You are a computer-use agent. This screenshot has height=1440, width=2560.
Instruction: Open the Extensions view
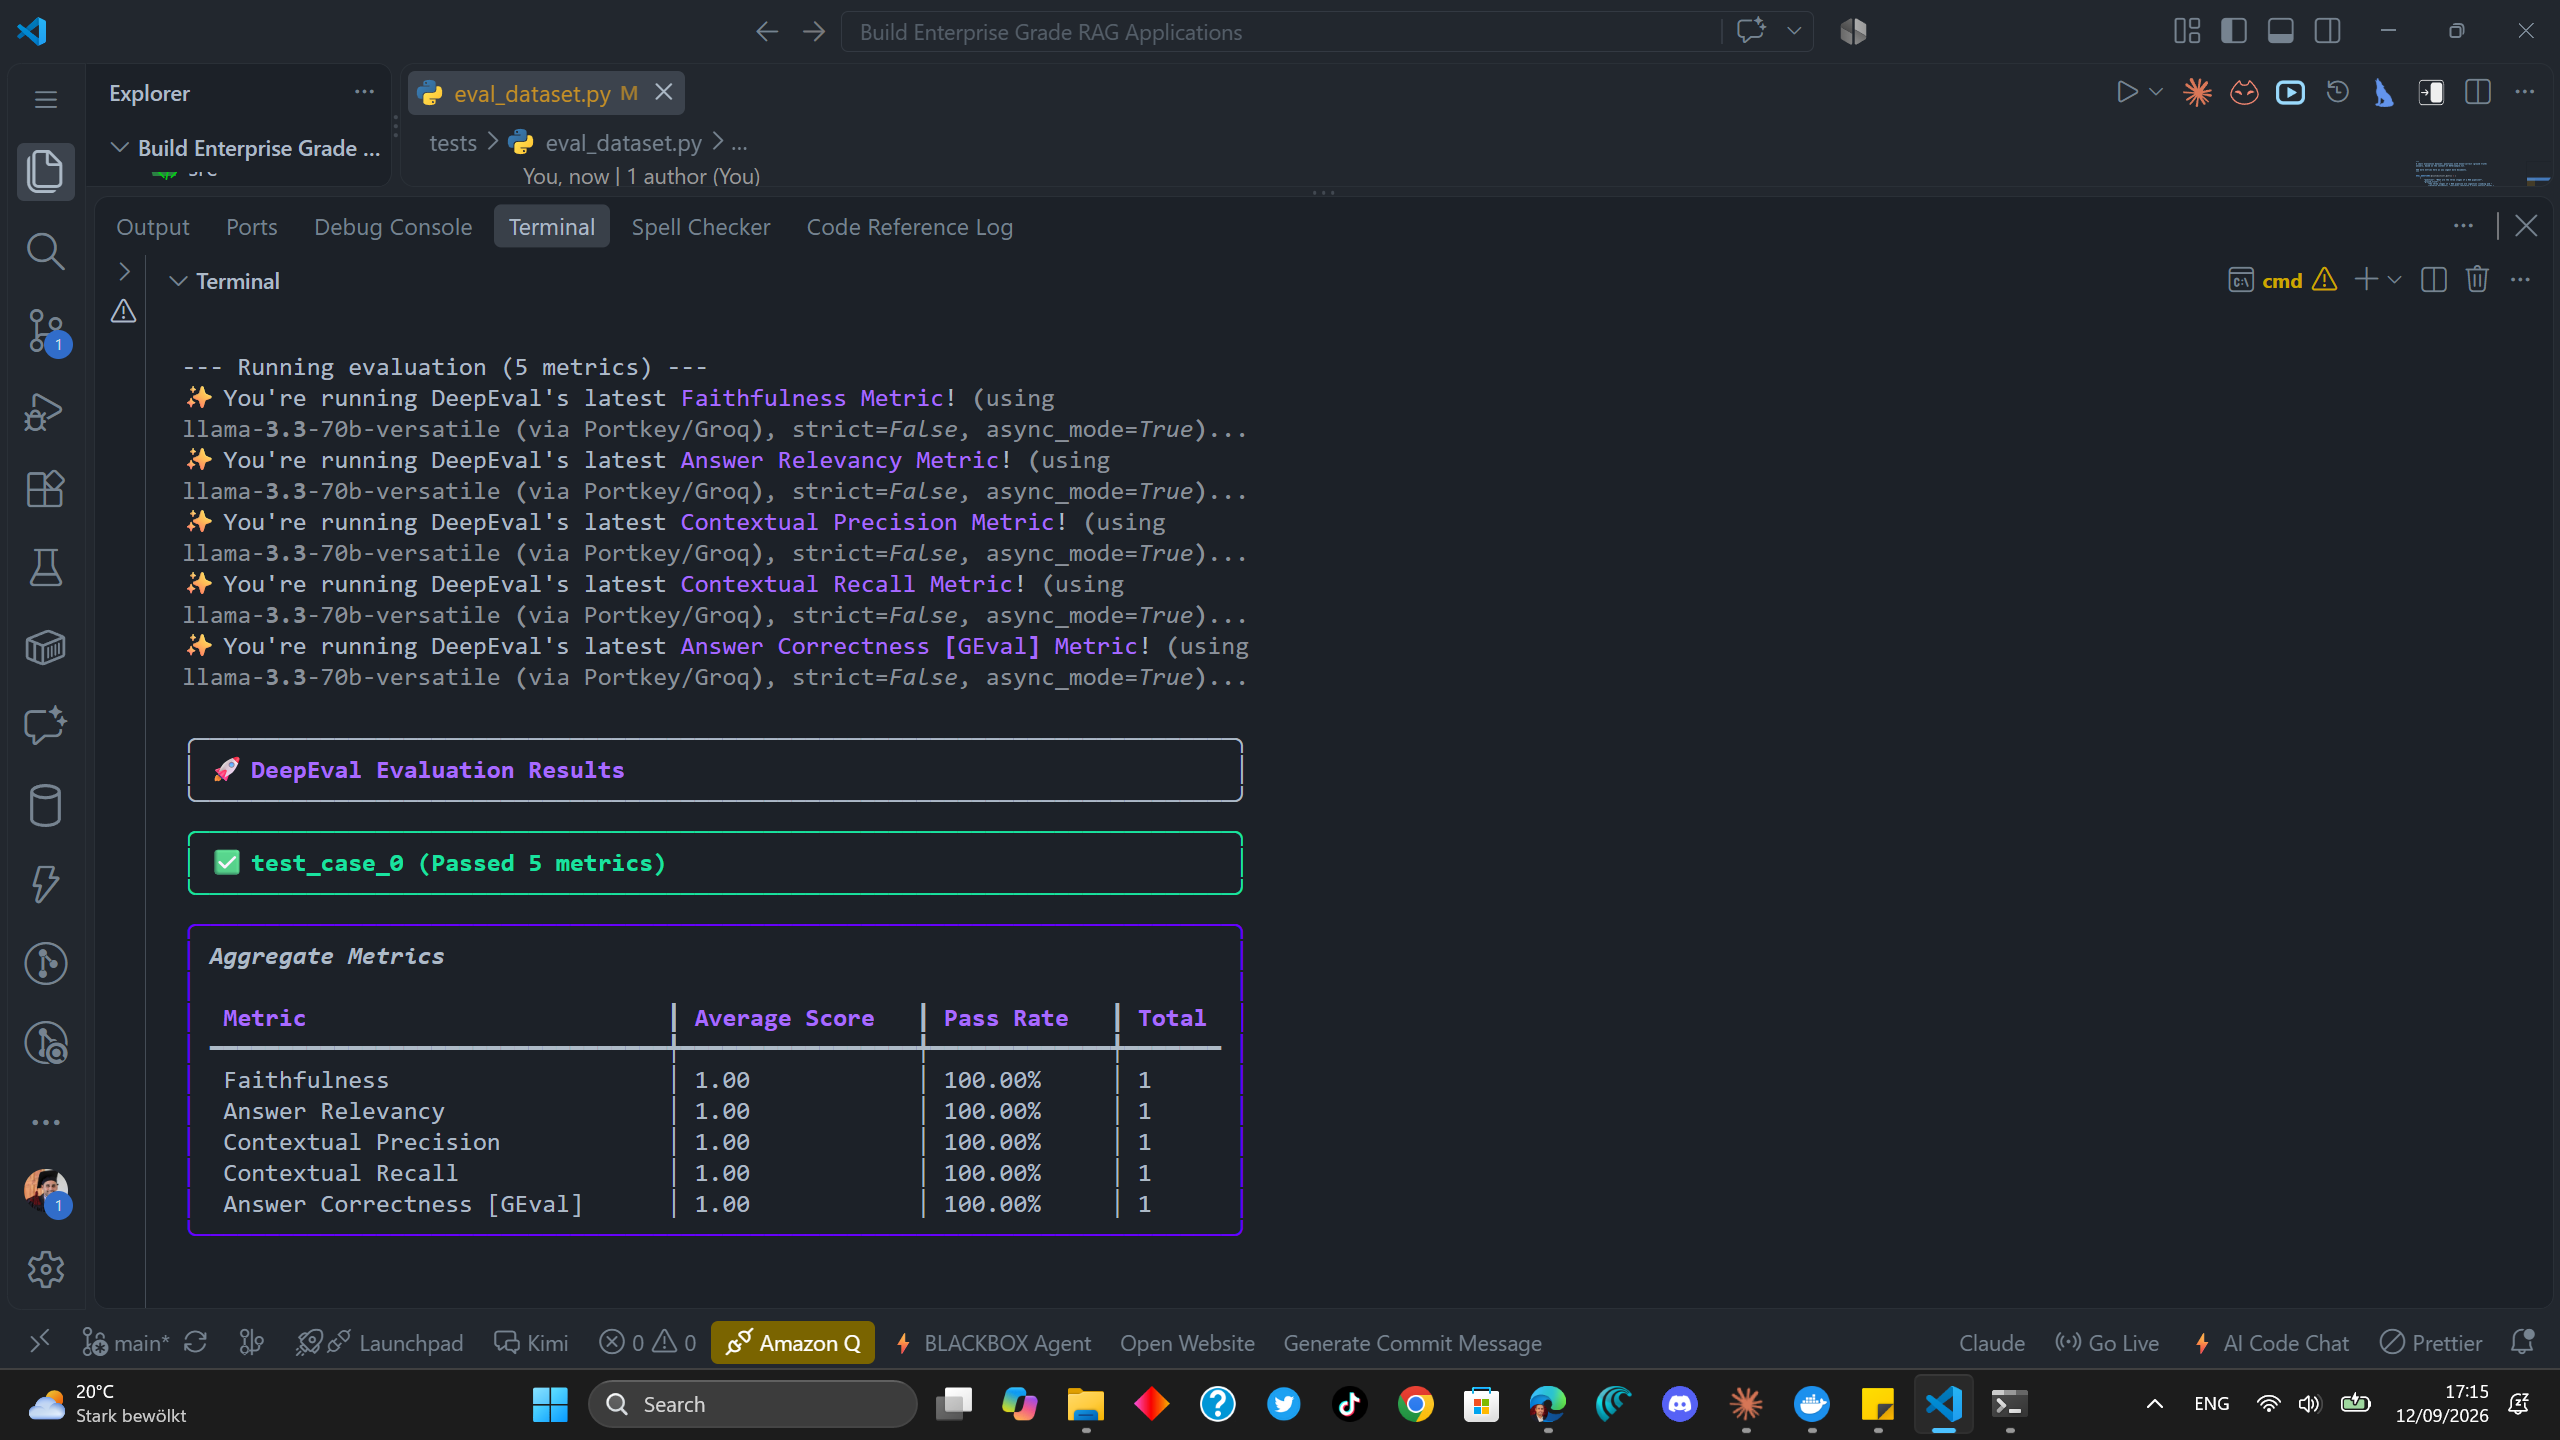click(45, 489)
